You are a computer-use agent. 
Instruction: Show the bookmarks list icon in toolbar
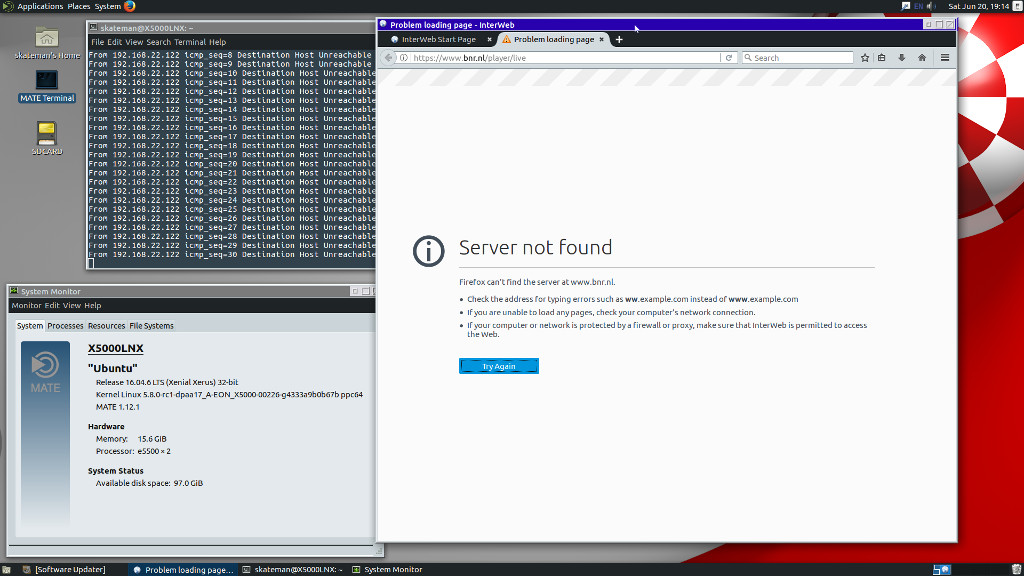[x=882, y=58]
